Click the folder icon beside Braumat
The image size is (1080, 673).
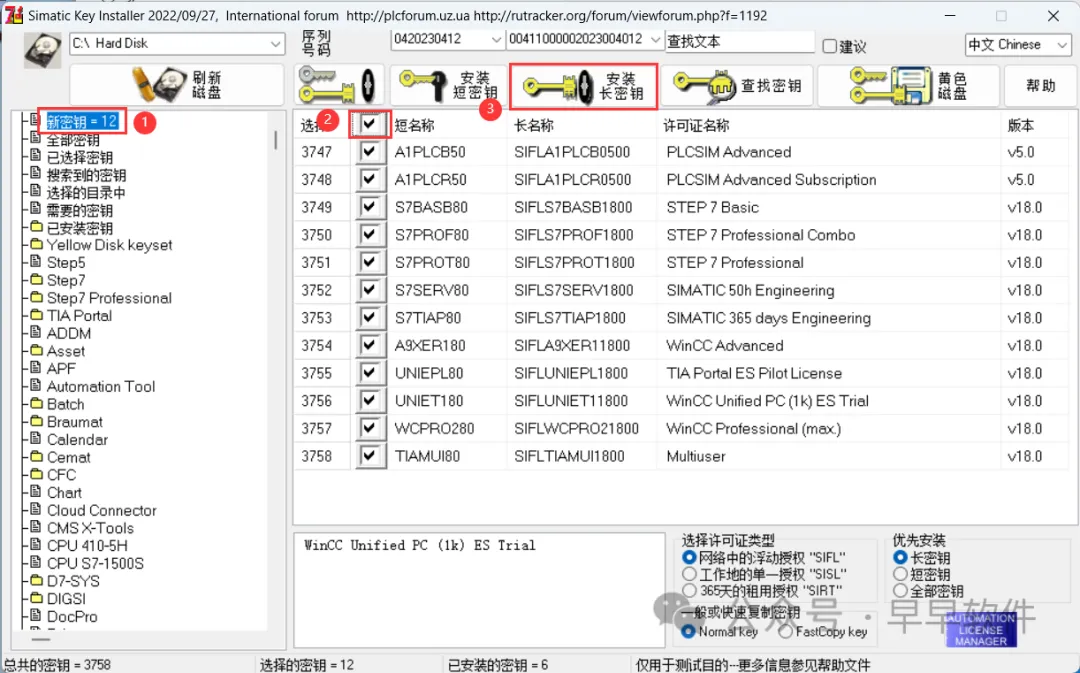point(36,421)
